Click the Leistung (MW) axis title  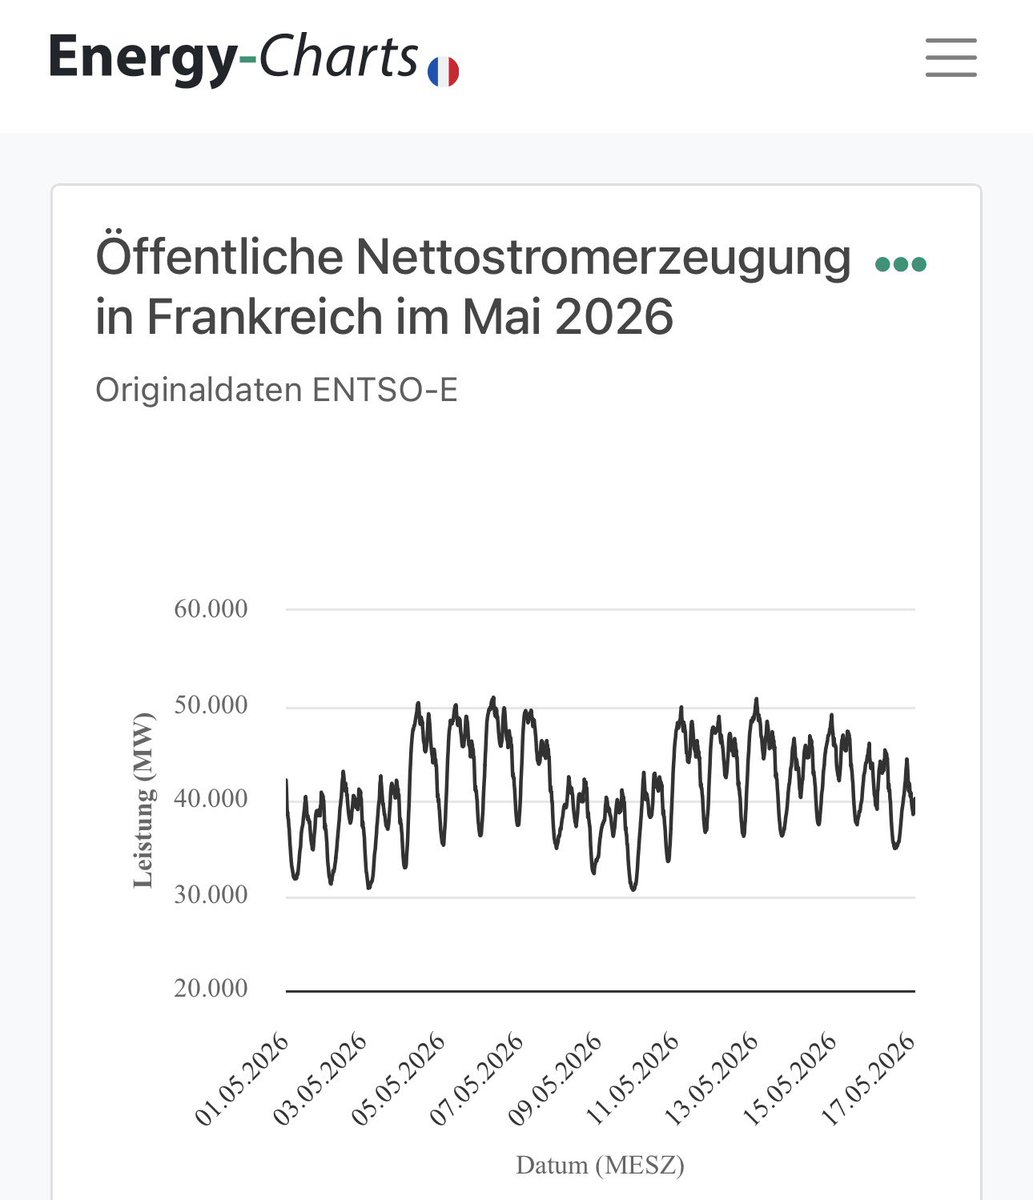pyautogui.click(x=144, y=800)
